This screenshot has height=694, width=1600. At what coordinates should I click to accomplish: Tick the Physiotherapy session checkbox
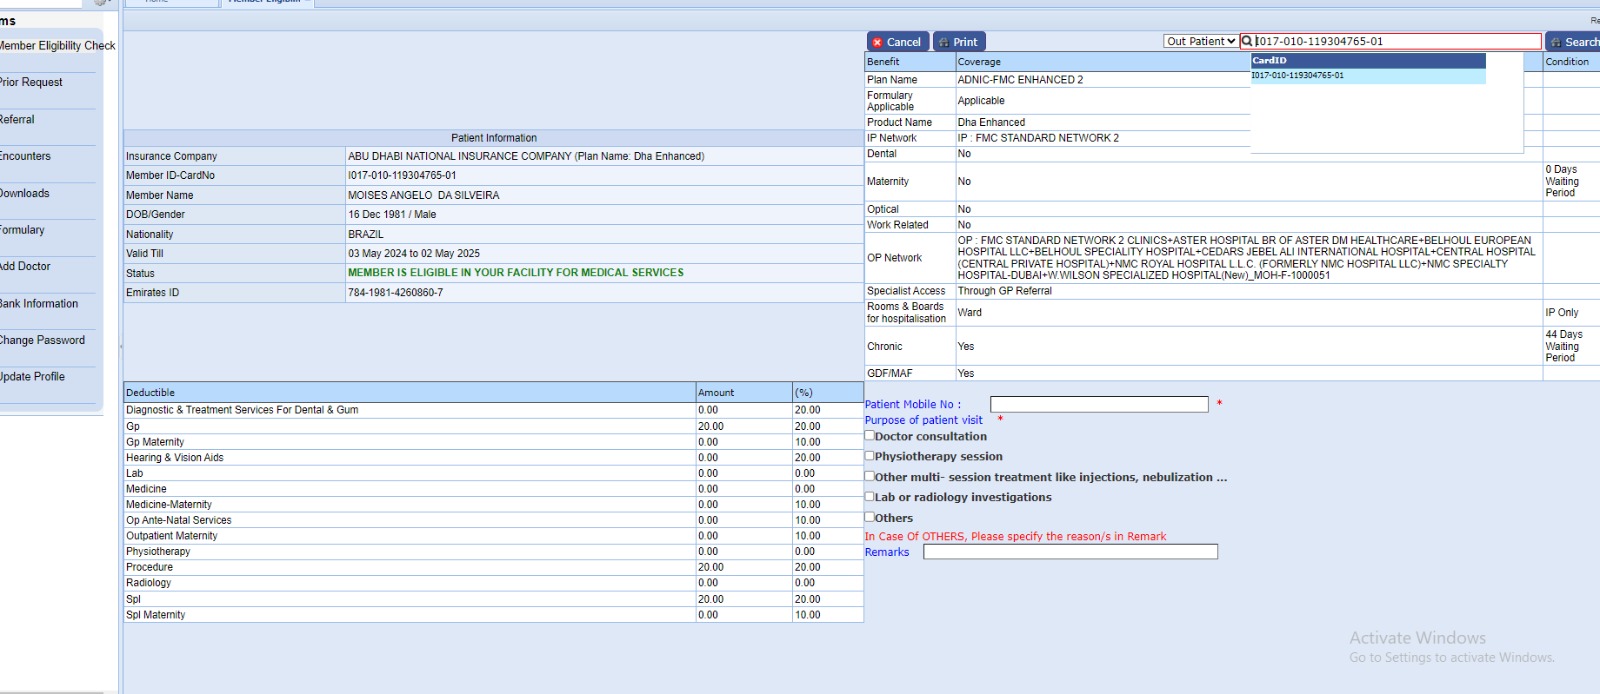click(x=870, y=455)
